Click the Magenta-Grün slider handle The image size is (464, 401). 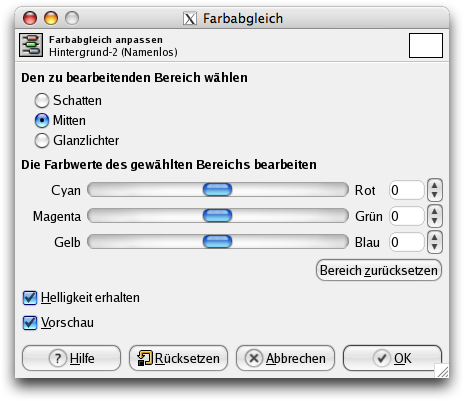pyautogui.click(x=217, y=216)
